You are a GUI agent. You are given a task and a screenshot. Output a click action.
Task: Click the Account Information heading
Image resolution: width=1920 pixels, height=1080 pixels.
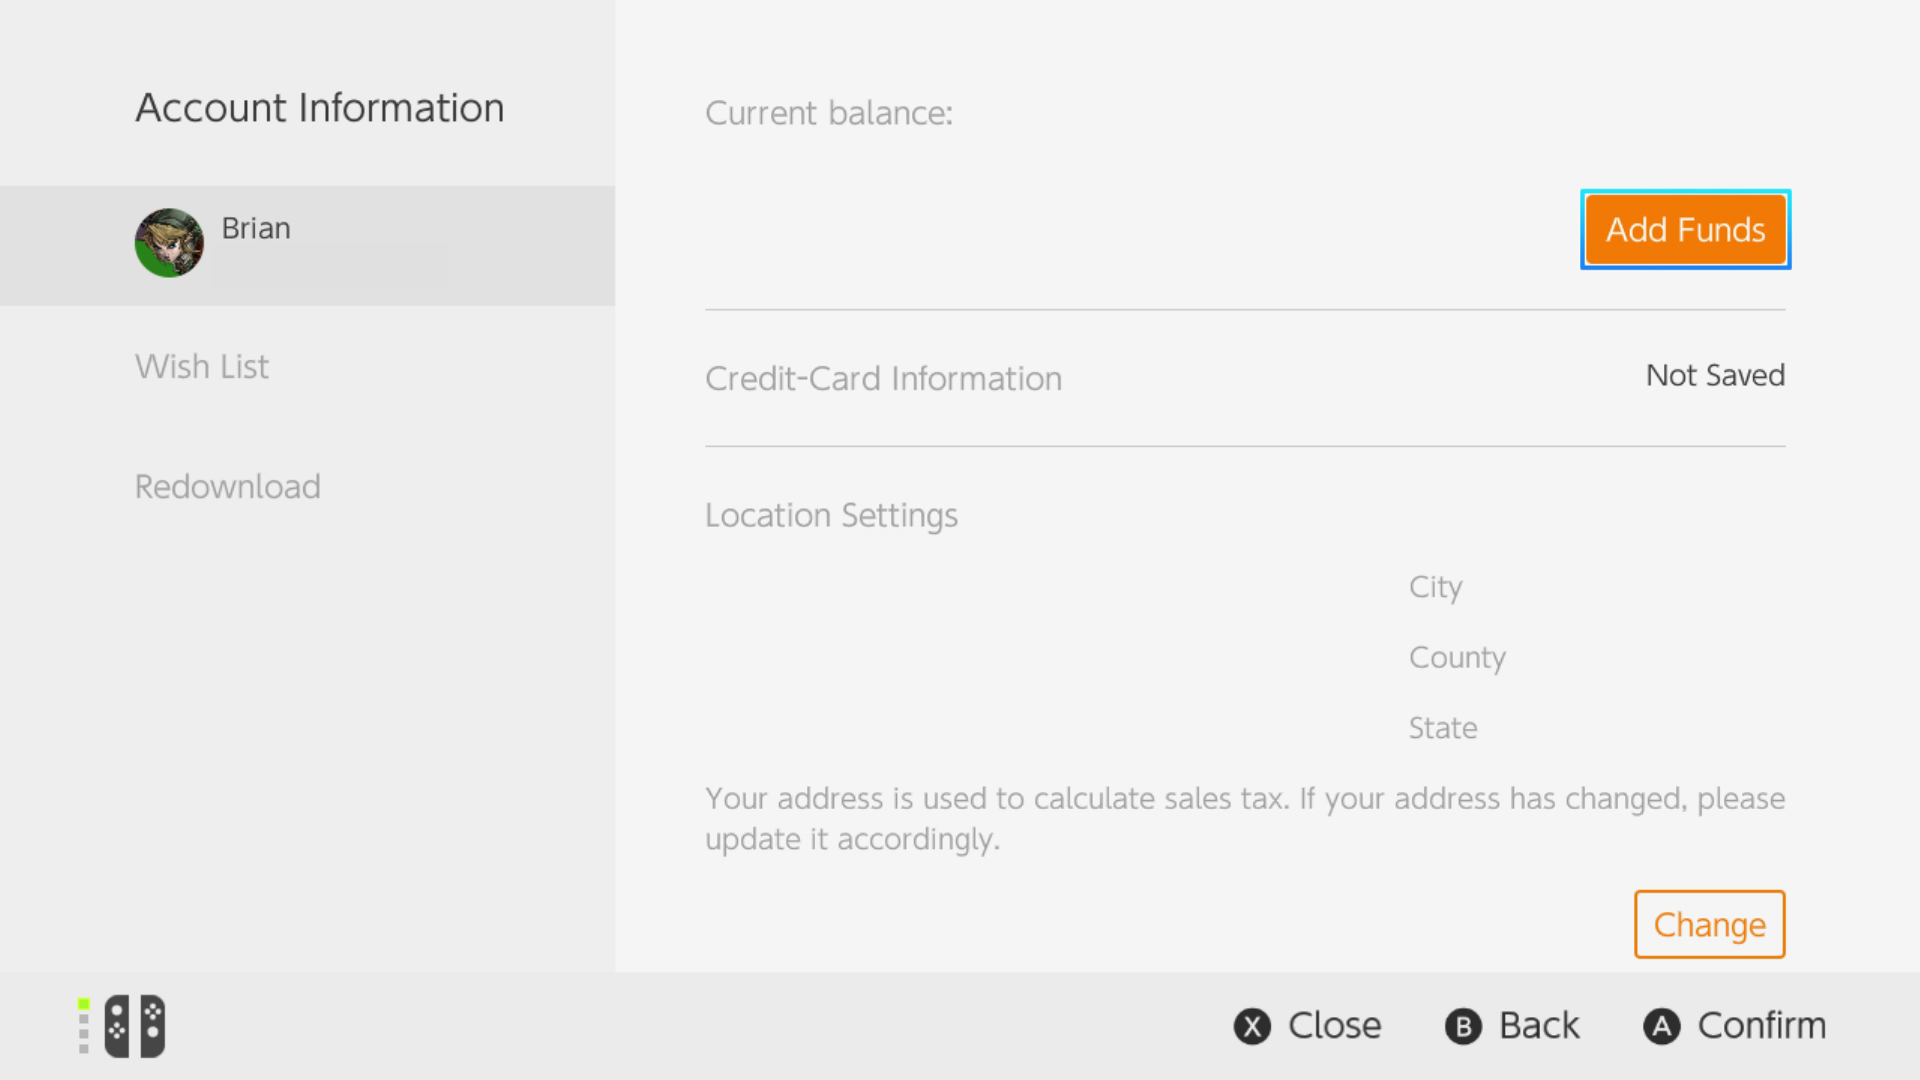pyautogui.click(x=320, y=108)
